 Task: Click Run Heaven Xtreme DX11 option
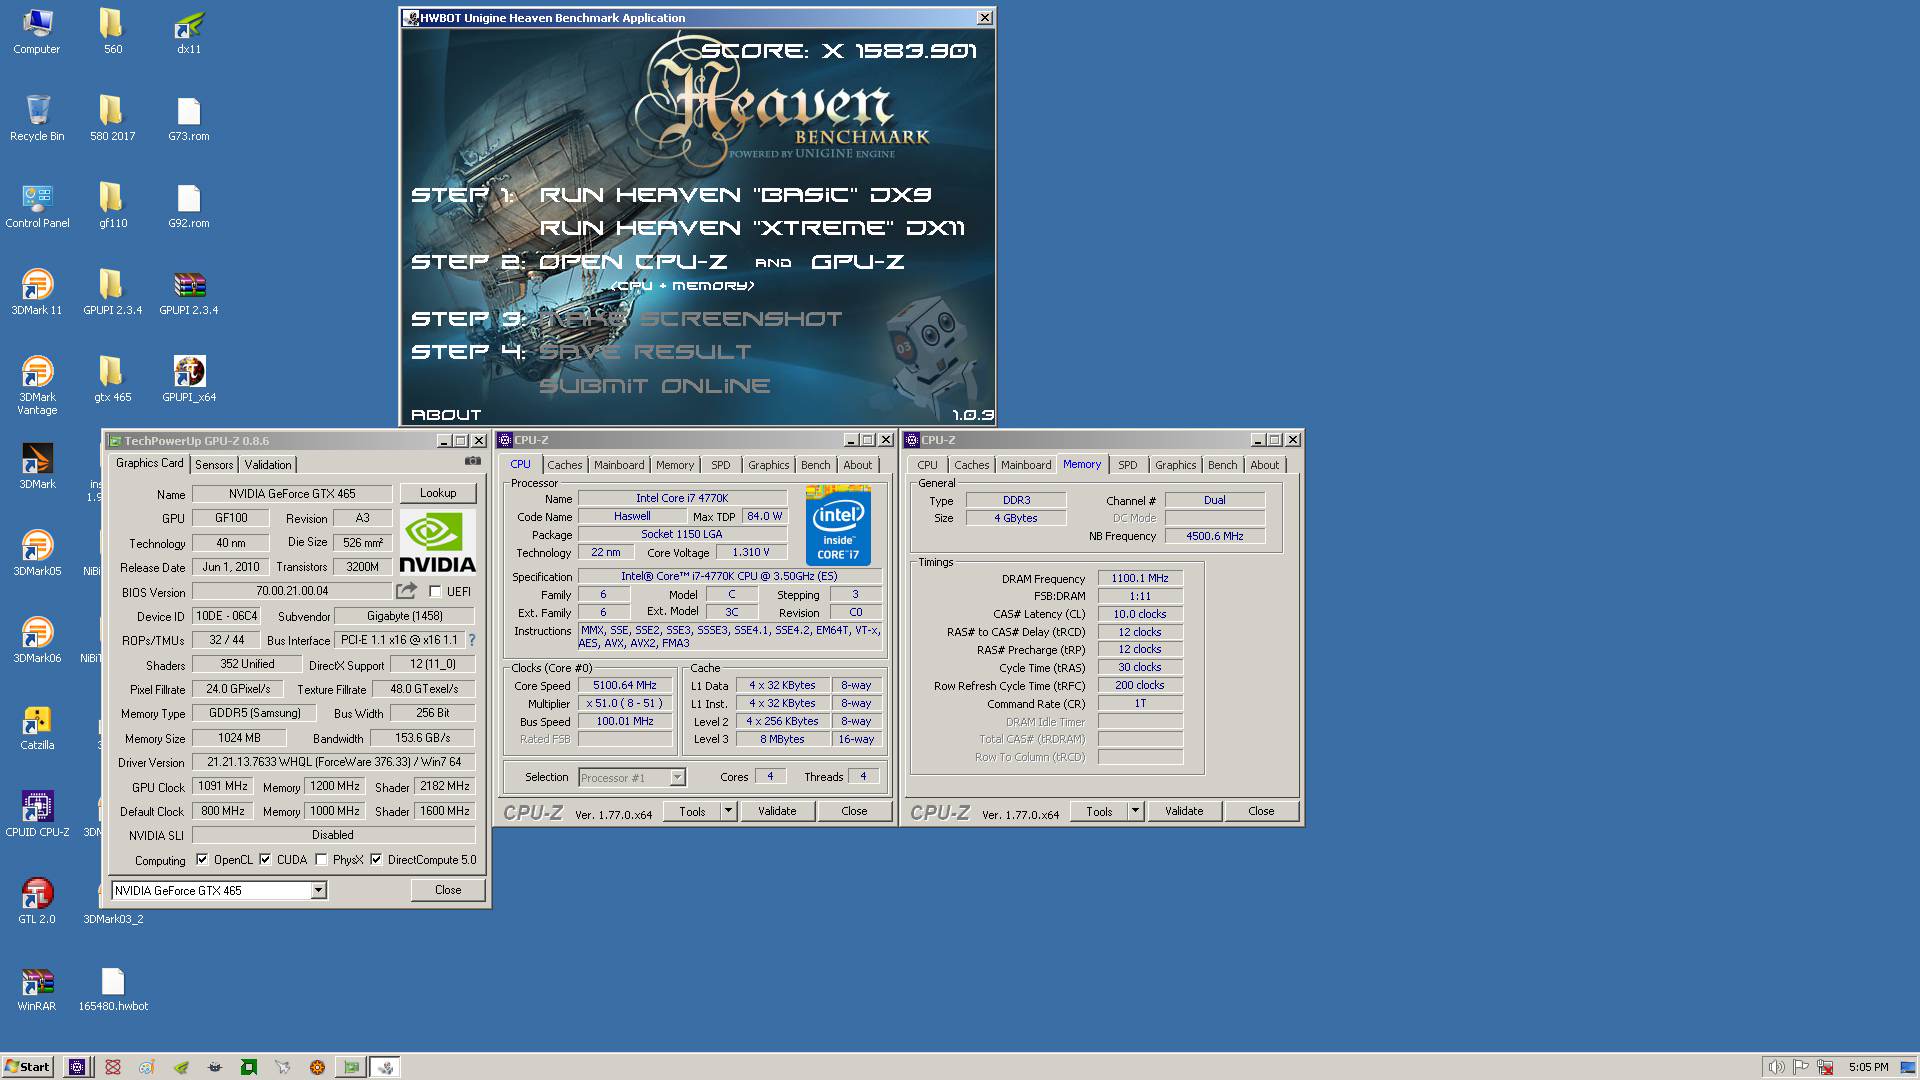click(x=752, y=228)
